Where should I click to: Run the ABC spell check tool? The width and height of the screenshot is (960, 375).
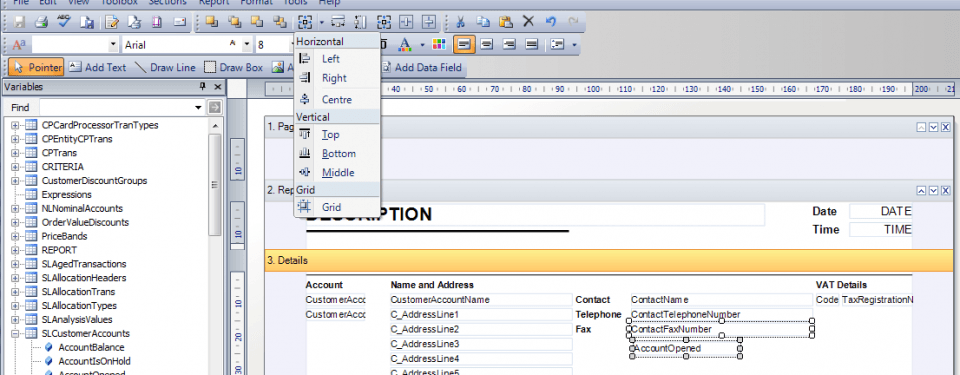[x=64, y=22]
